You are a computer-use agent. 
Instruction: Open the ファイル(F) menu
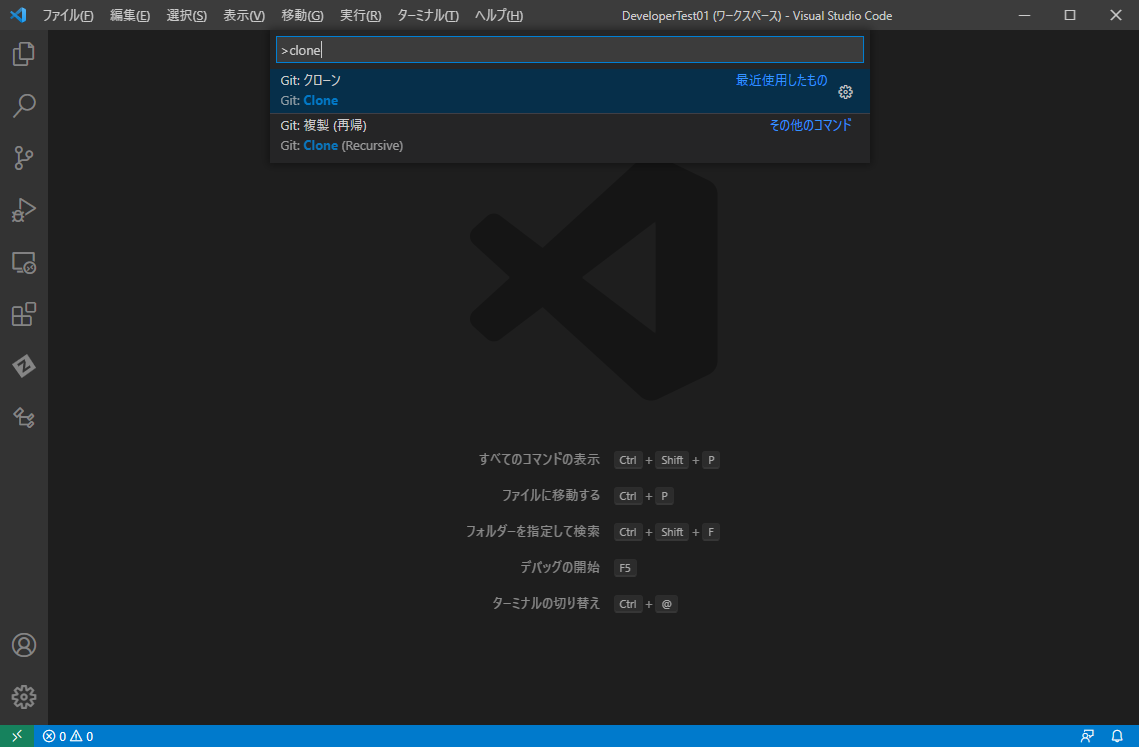tap(68, 15)
